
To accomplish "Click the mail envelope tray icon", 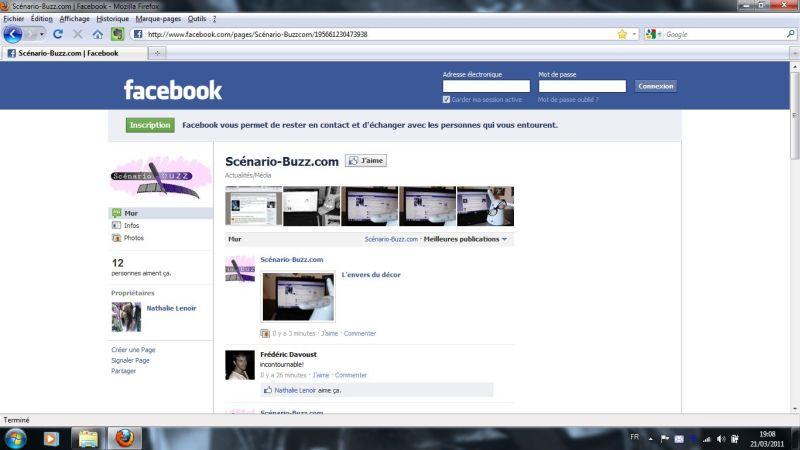I will pyautogui.click(x=679, y=439).
